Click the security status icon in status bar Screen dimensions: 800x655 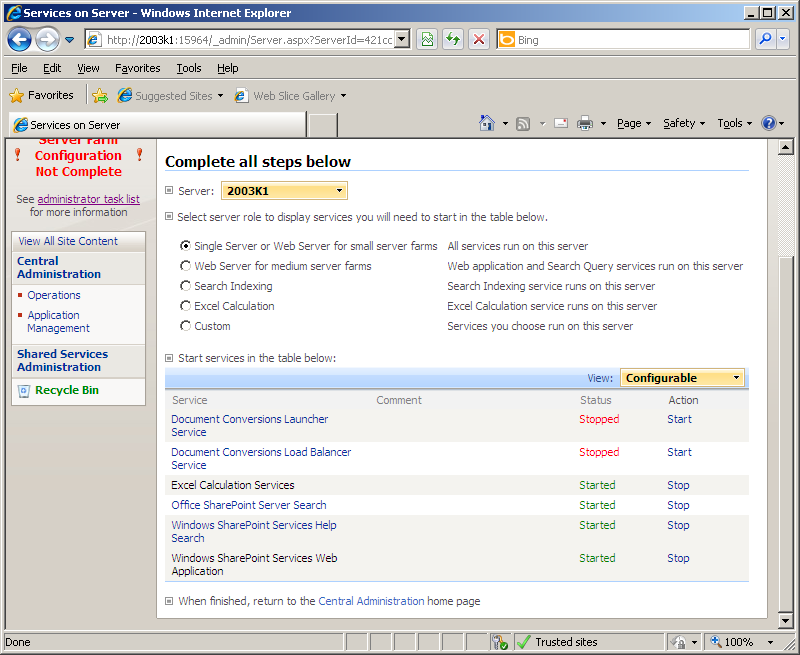click(500, 642)
